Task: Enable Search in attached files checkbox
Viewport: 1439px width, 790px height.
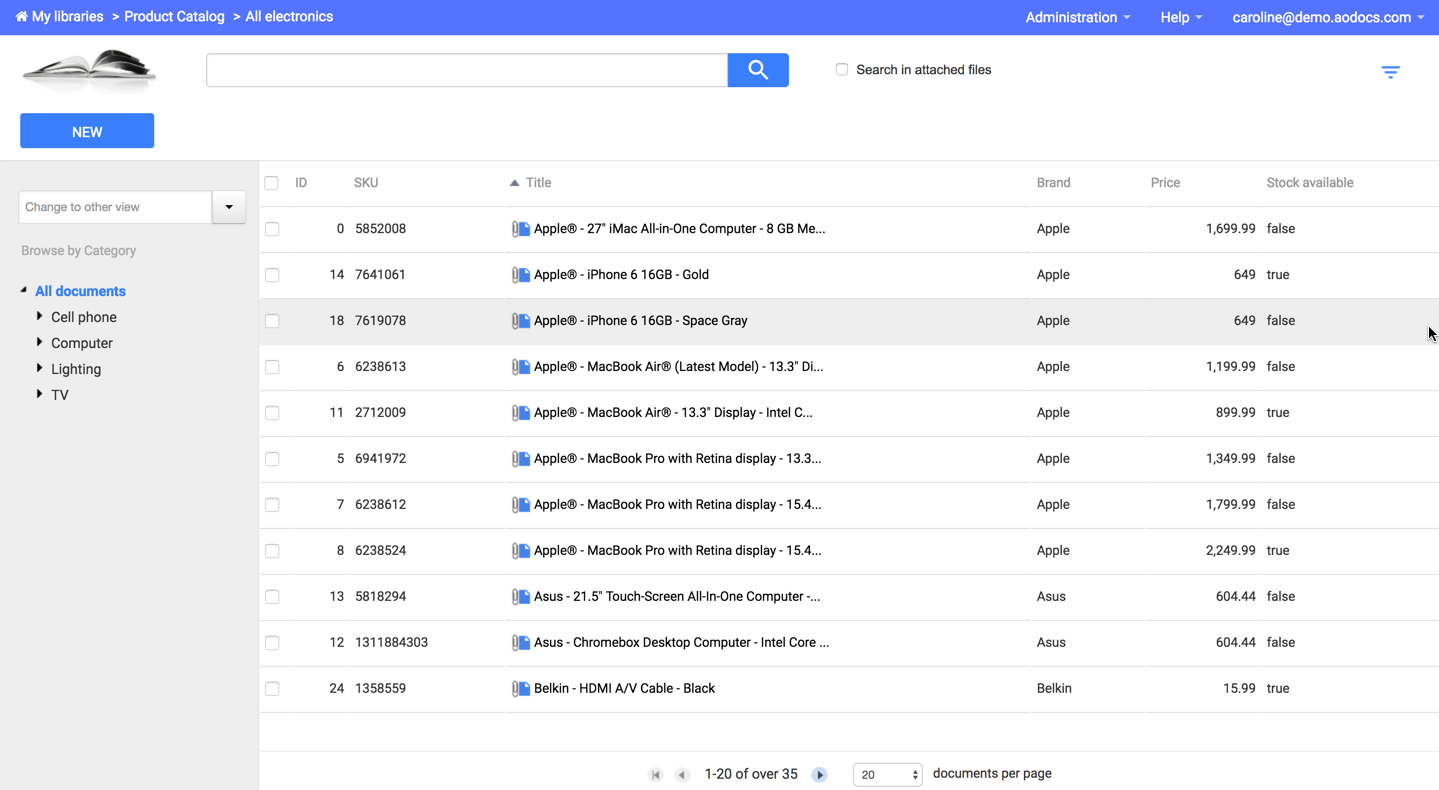Action: point(842,70)
